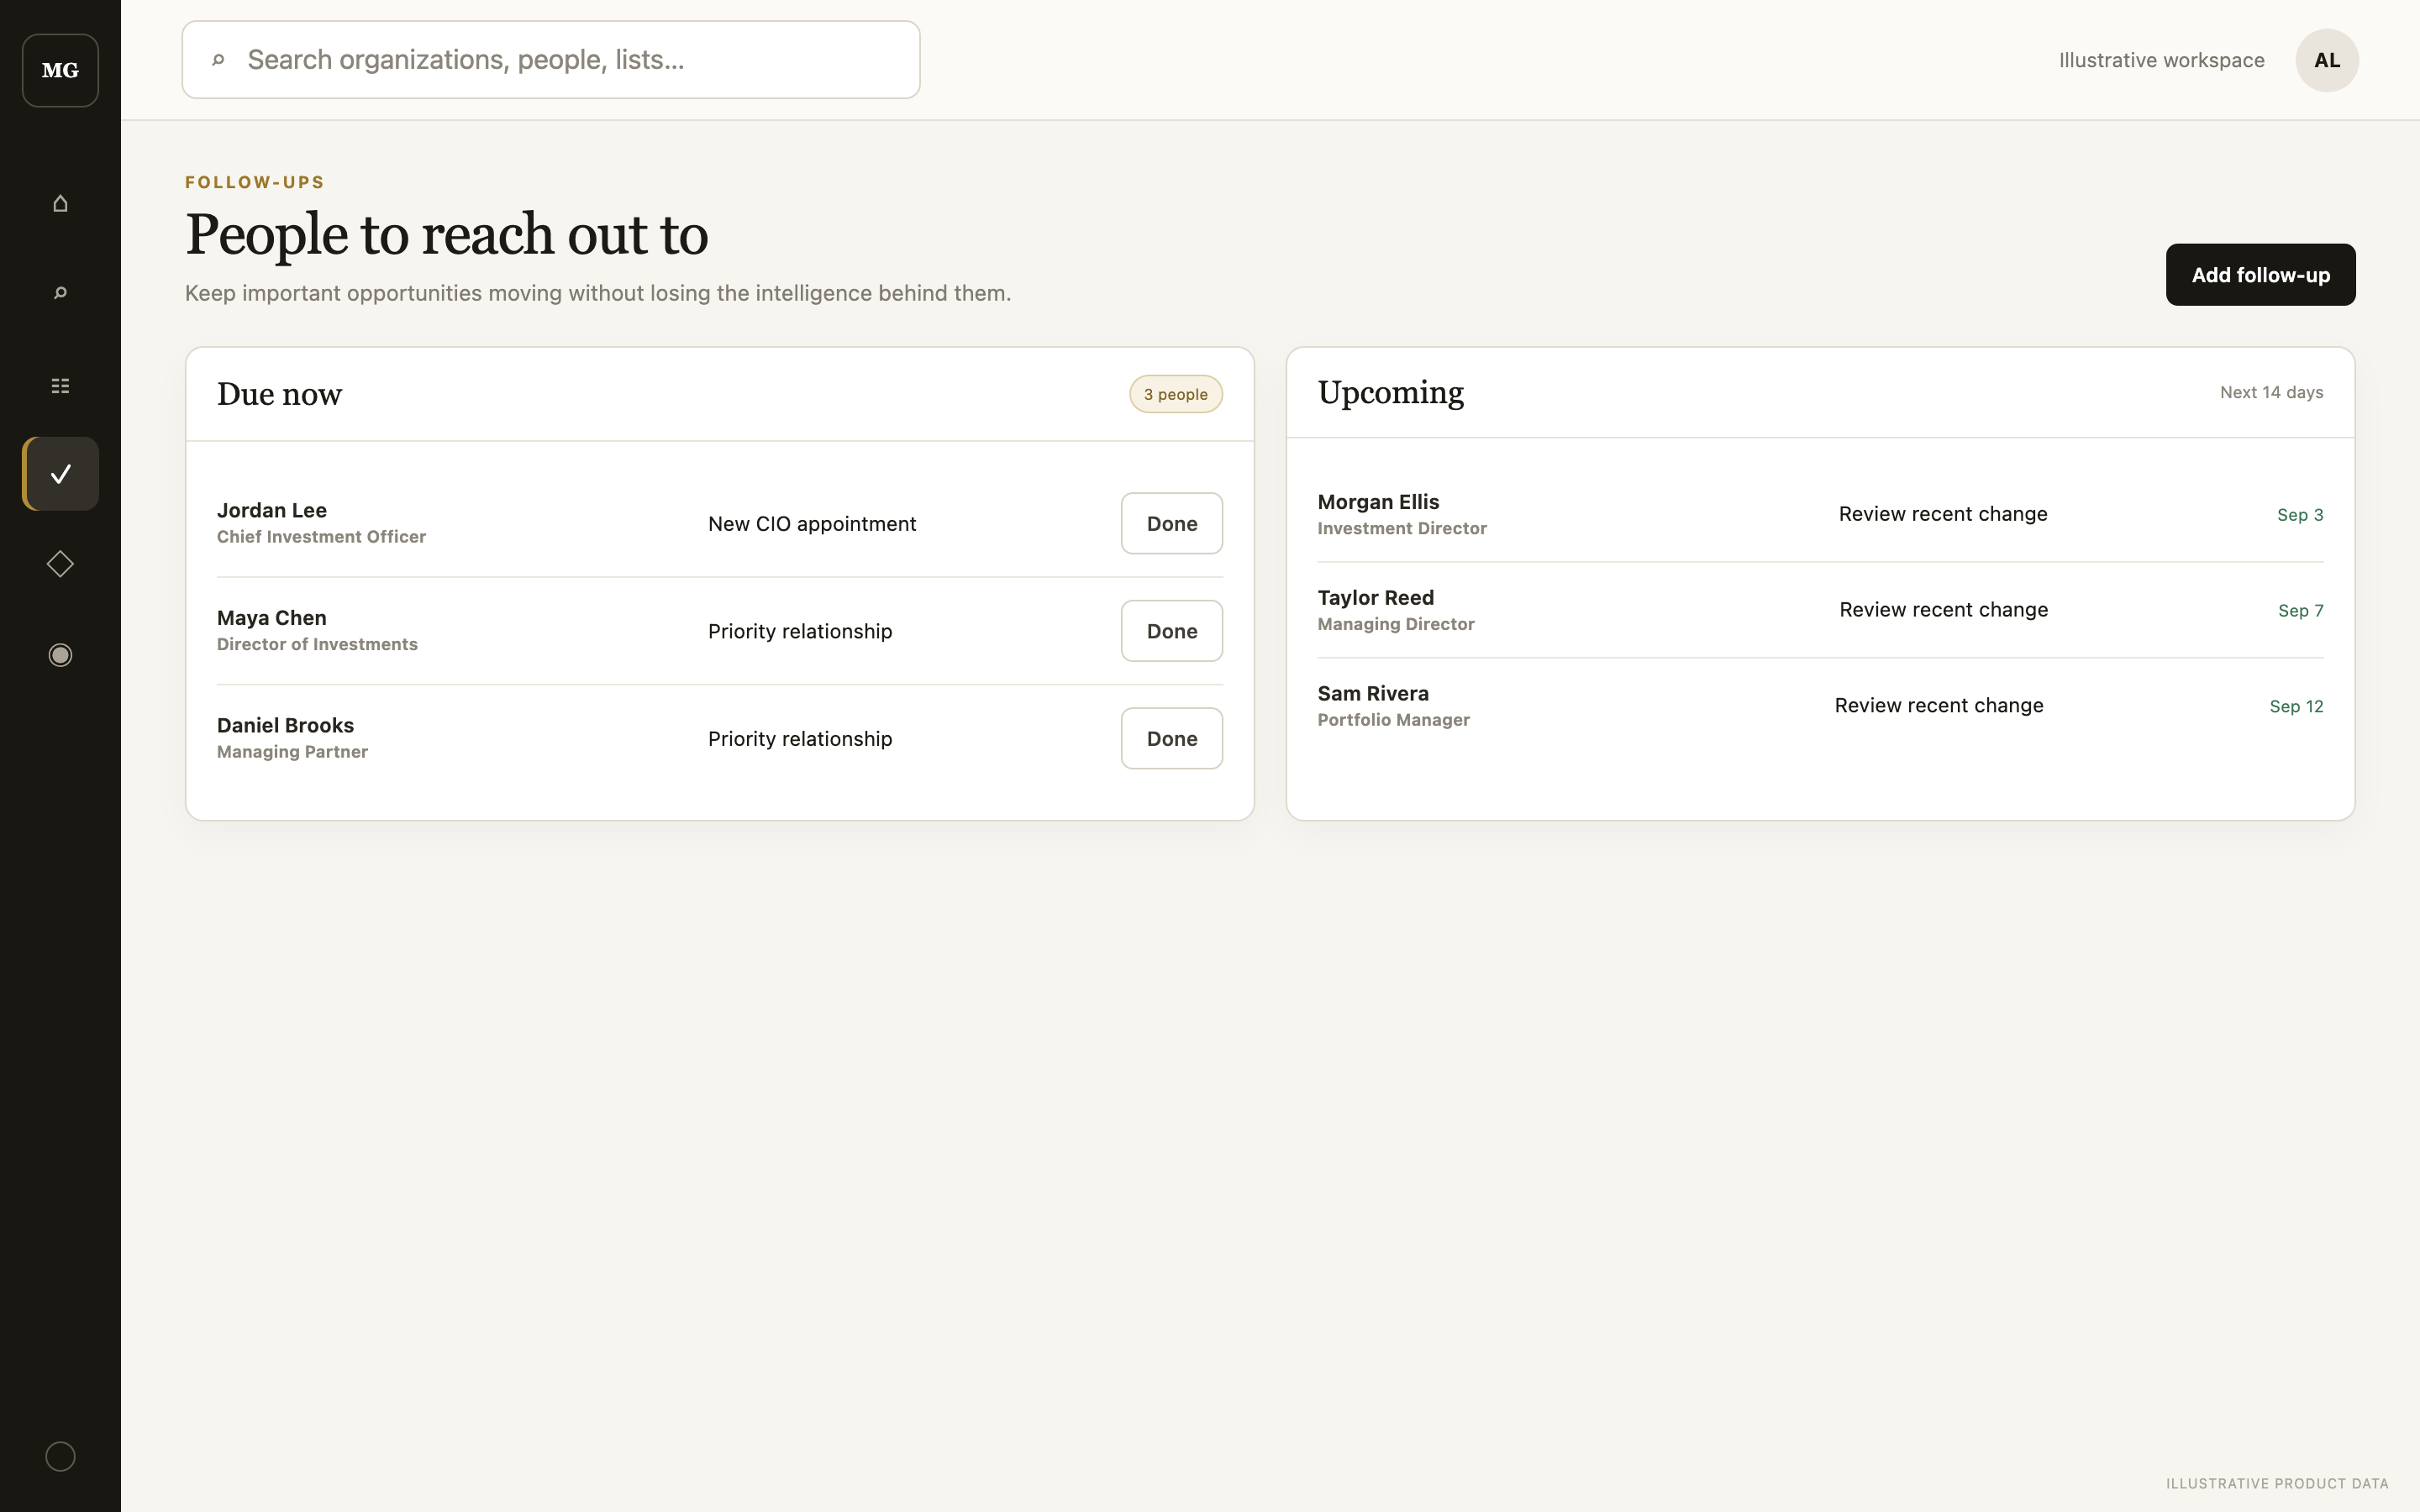The image size is (2420, 1512).
Task: Open Maya Chen's name
Action: tap(272, 618)
